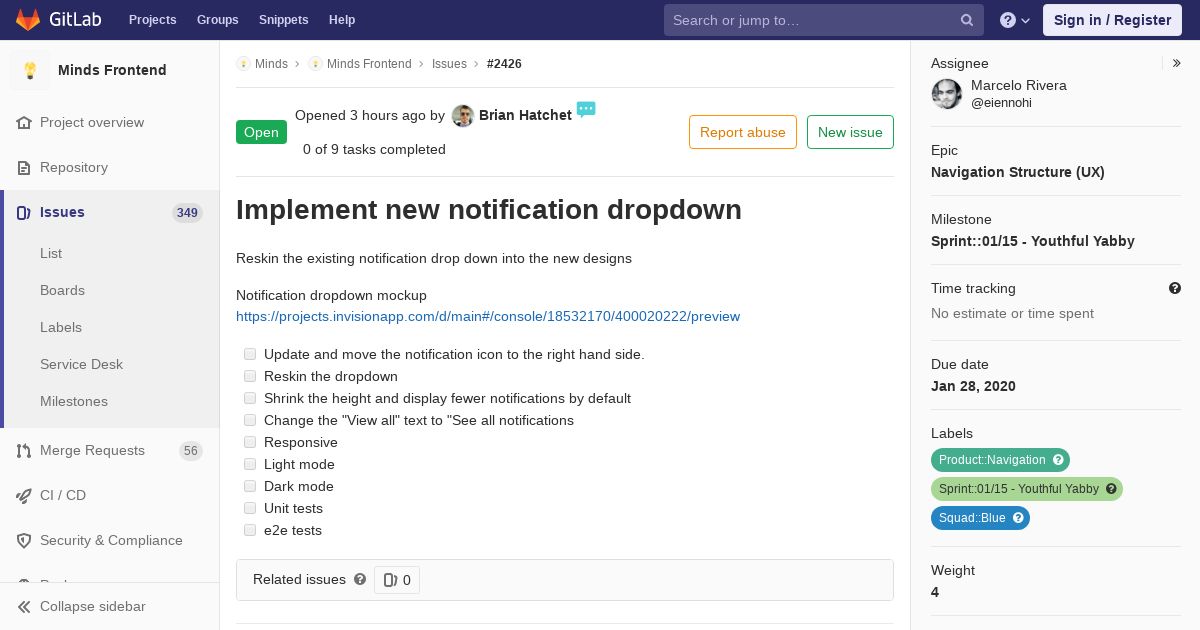
Task: Click Brian Hatchet's avatar image
Action: [x=462, y=116]
